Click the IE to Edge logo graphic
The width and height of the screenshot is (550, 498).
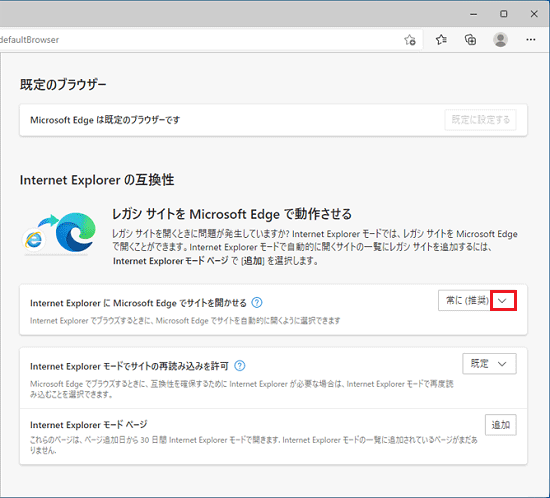click(x=59, y=233)
